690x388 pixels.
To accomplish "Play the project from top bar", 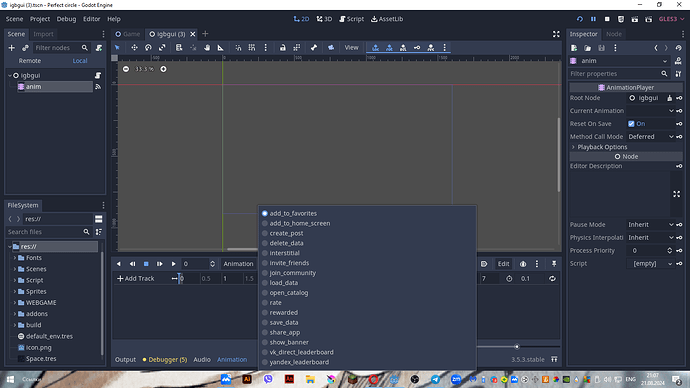I will 580,19.
